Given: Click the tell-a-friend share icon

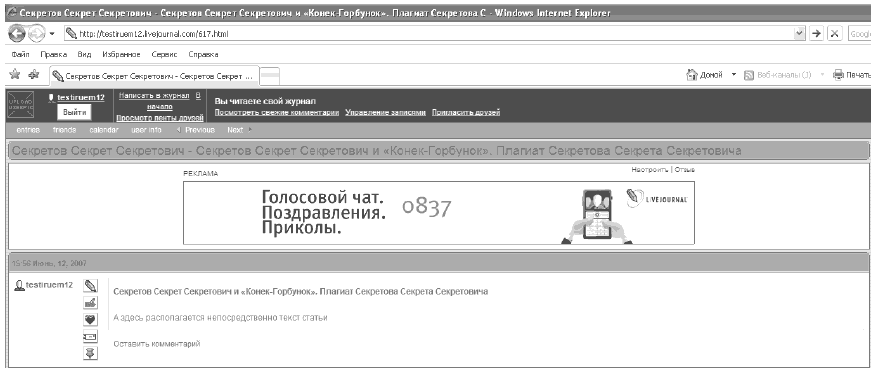Looking at the screenshot, I should click(x=90, y=337).
